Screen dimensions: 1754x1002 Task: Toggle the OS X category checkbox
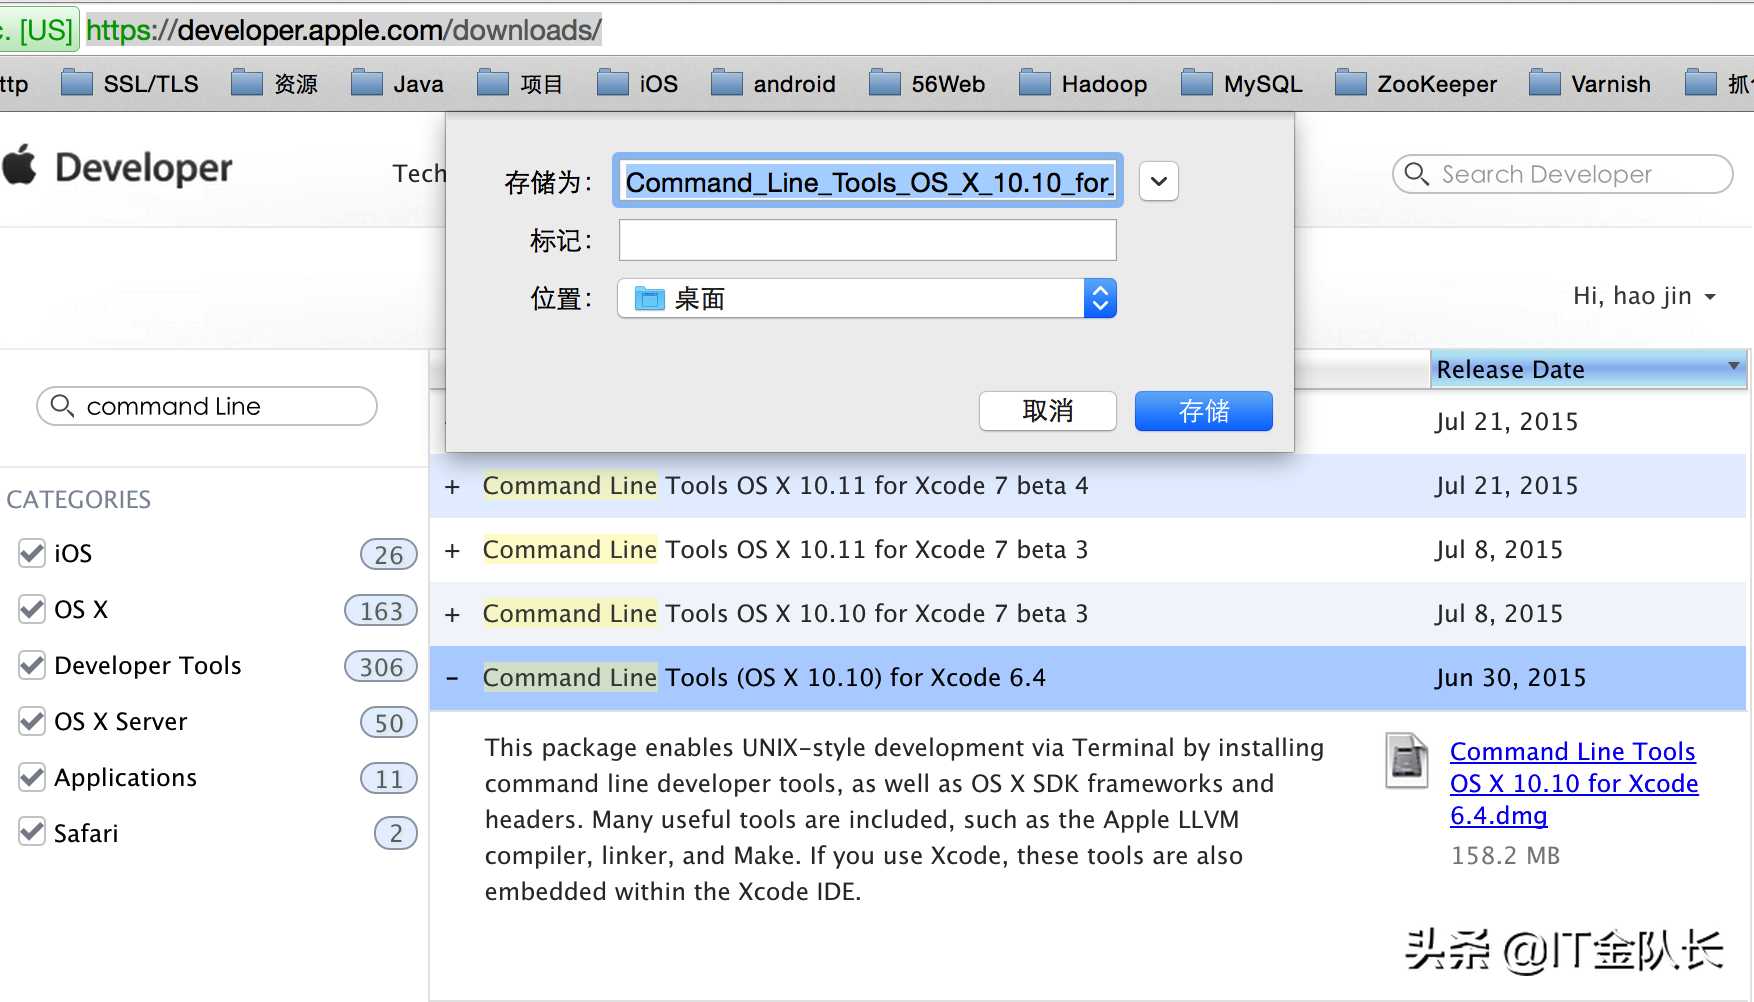pyautogui.click(x=32, y=609)
